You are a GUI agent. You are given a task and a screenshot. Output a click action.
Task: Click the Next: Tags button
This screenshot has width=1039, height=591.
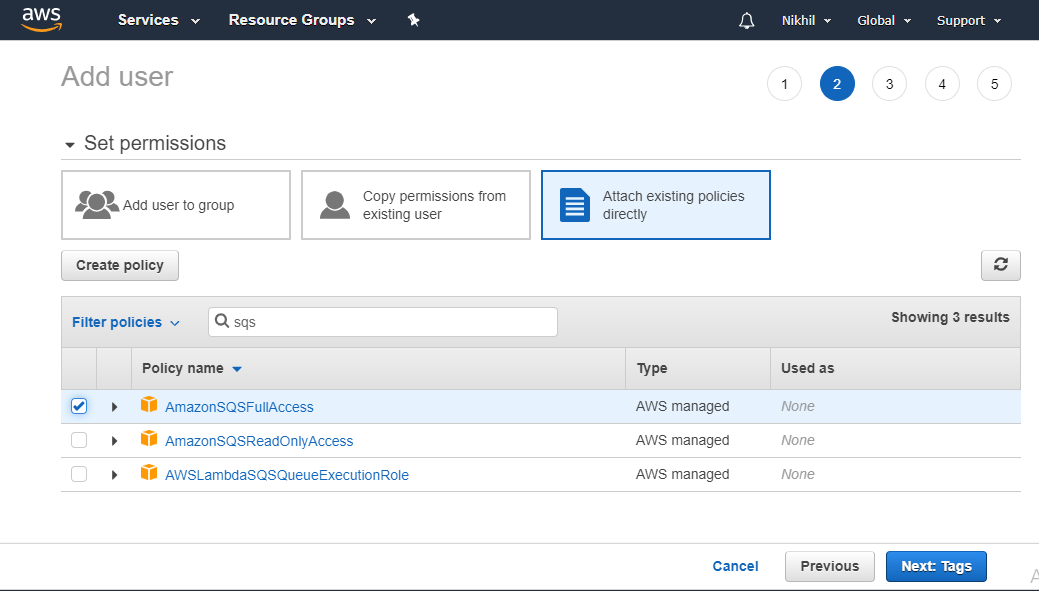coord(936,566)
